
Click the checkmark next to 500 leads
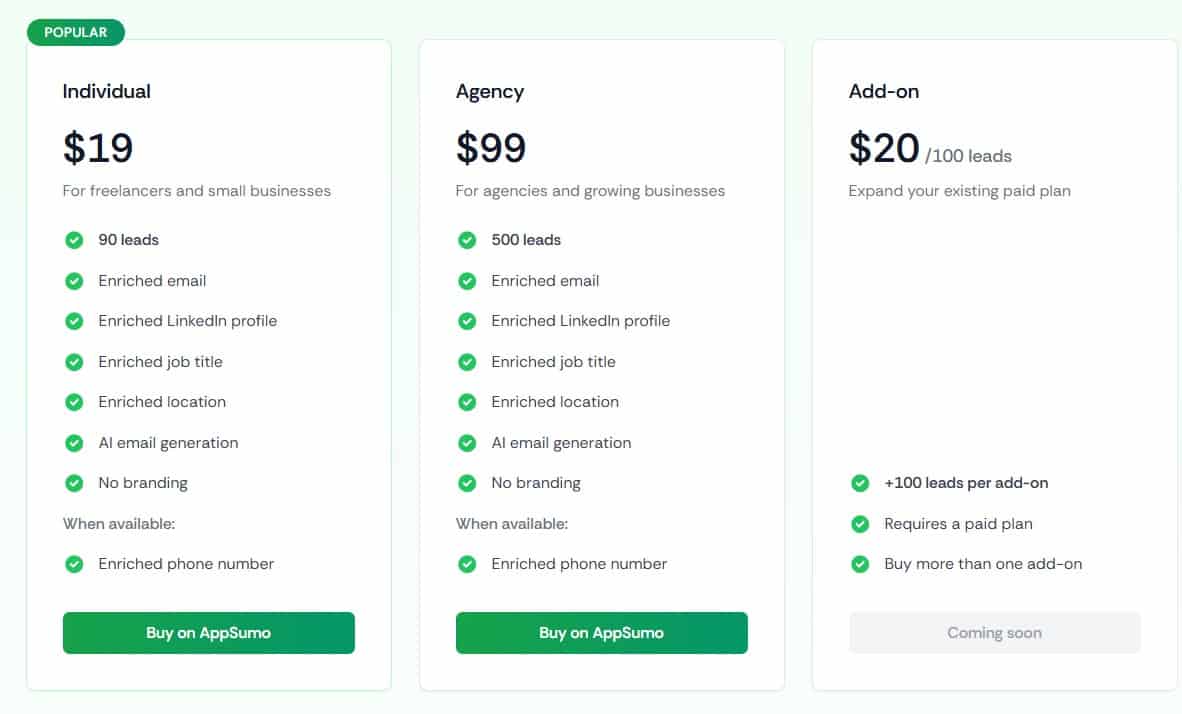467,240
